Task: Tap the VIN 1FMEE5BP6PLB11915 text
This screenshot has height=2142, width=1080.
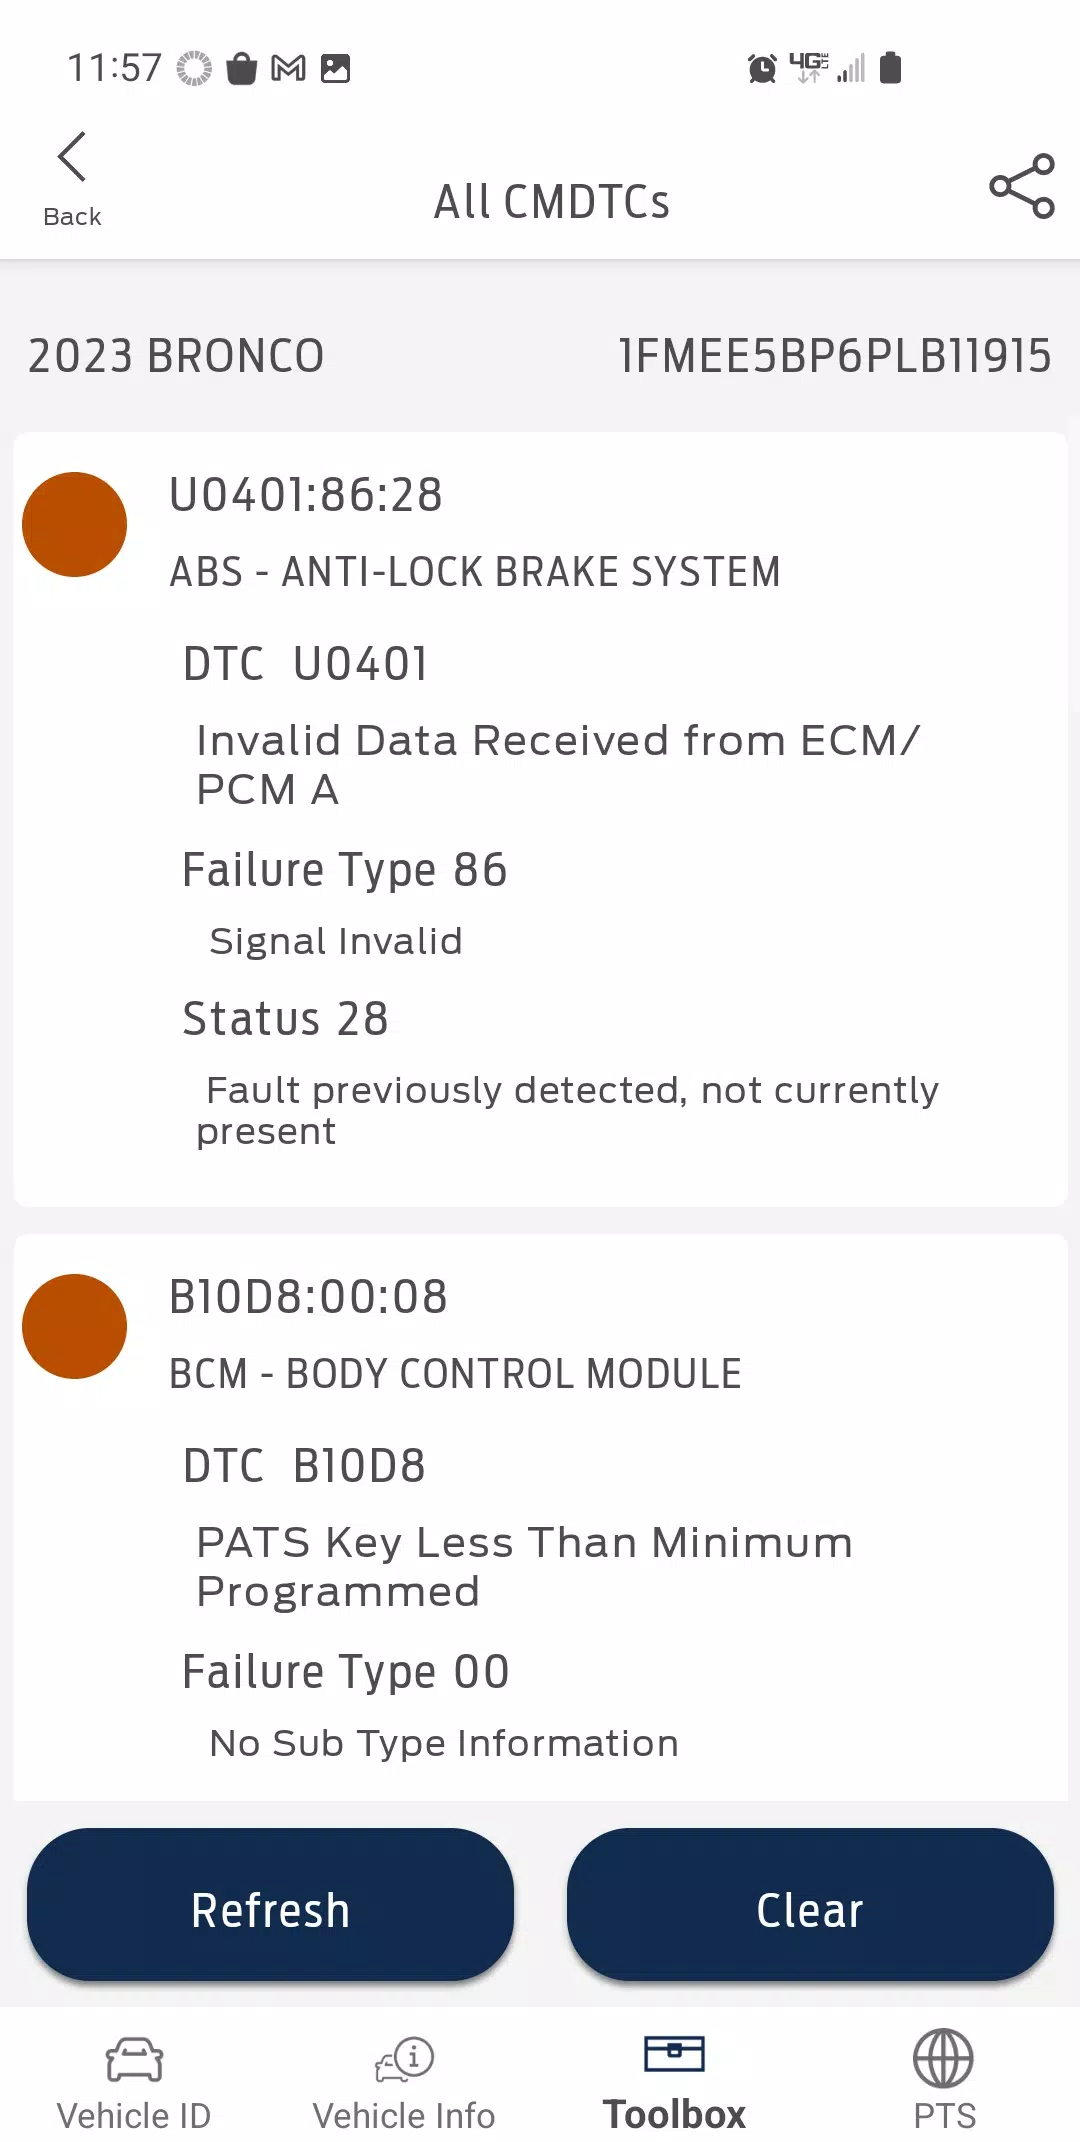Action: 835,356
